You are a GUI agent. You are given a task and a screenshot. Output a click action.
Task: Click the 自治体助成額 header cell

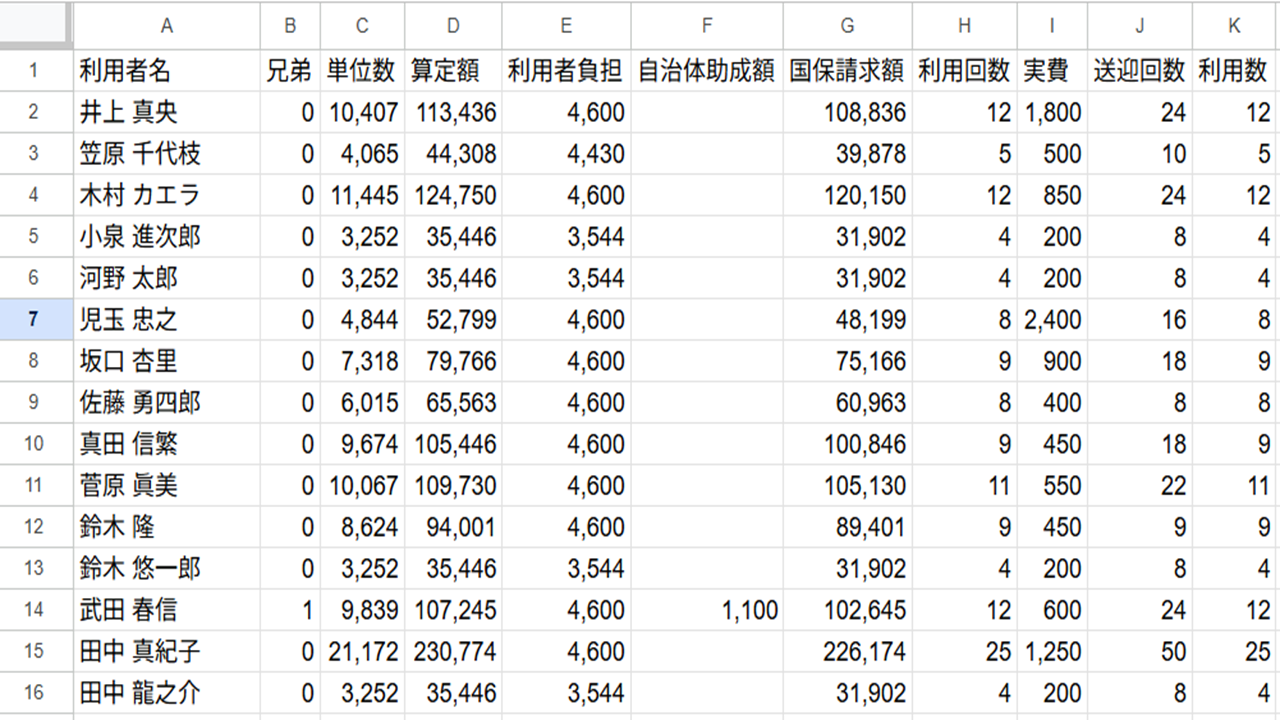tap(706, 71)
